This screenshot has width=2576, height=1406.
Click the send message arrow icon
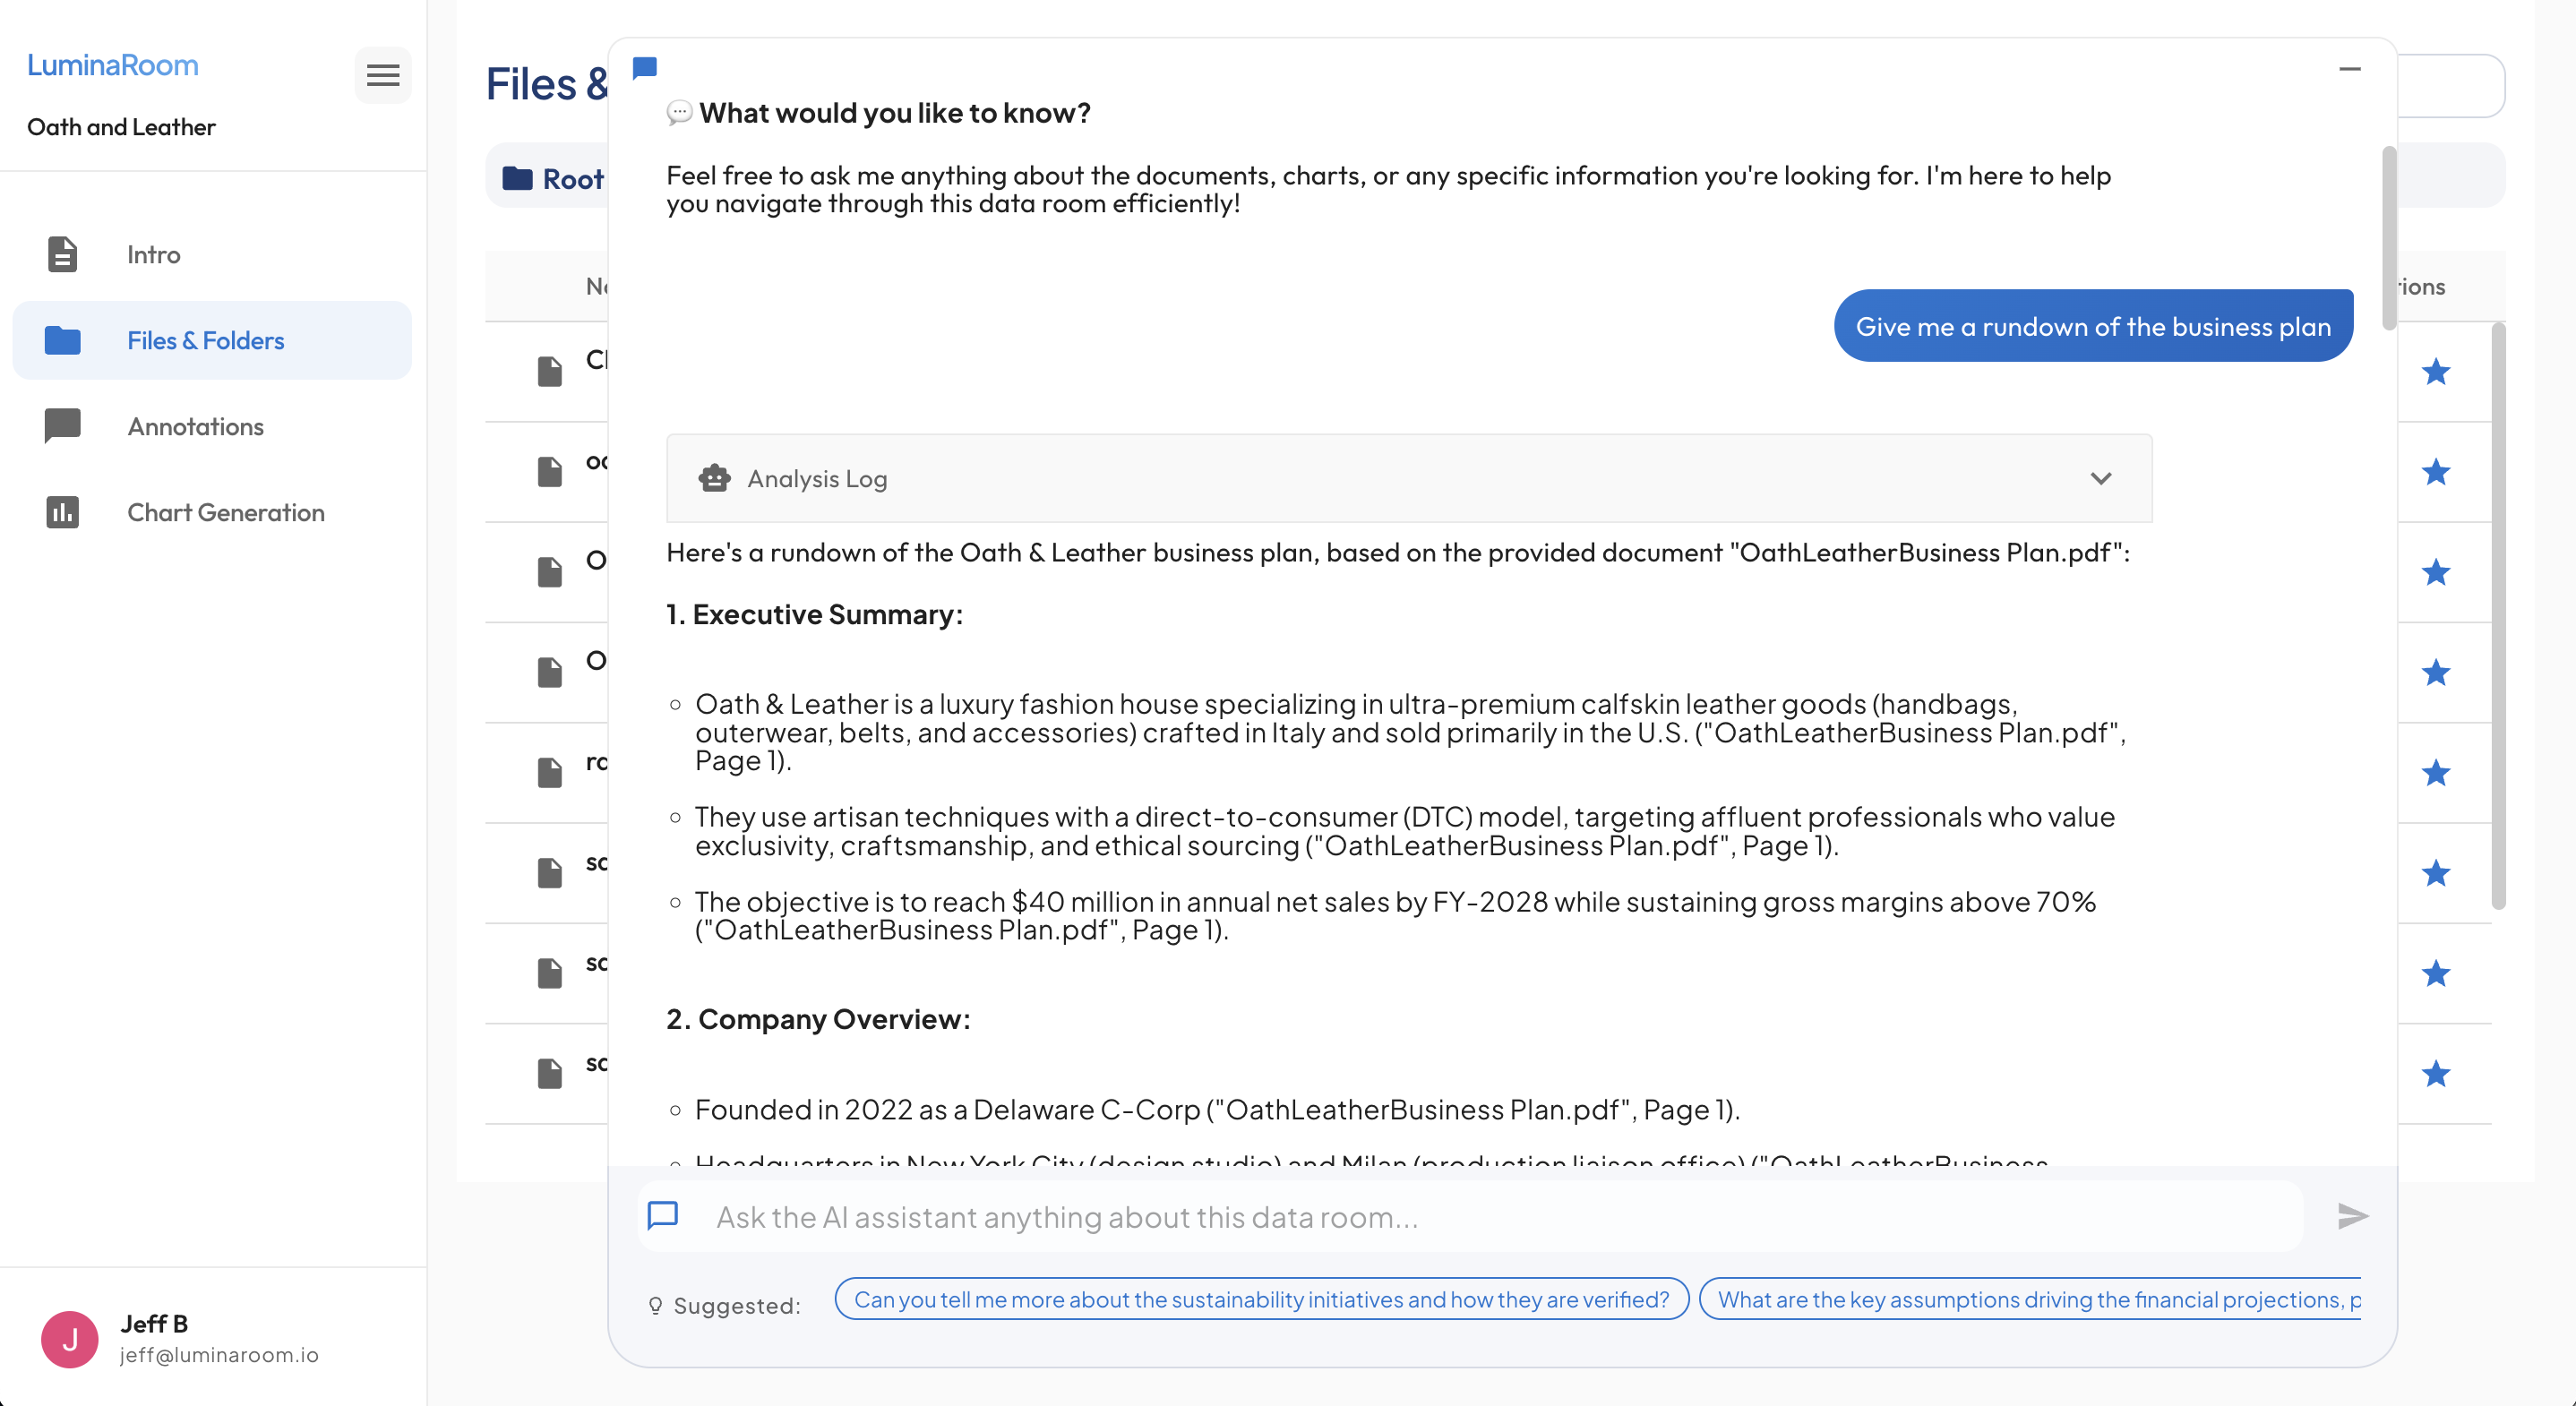2353,1216
